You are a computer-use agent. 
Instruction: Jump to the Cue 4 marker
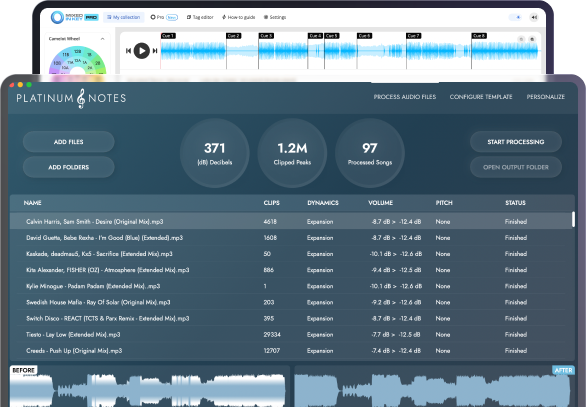[x=315, y=36]
